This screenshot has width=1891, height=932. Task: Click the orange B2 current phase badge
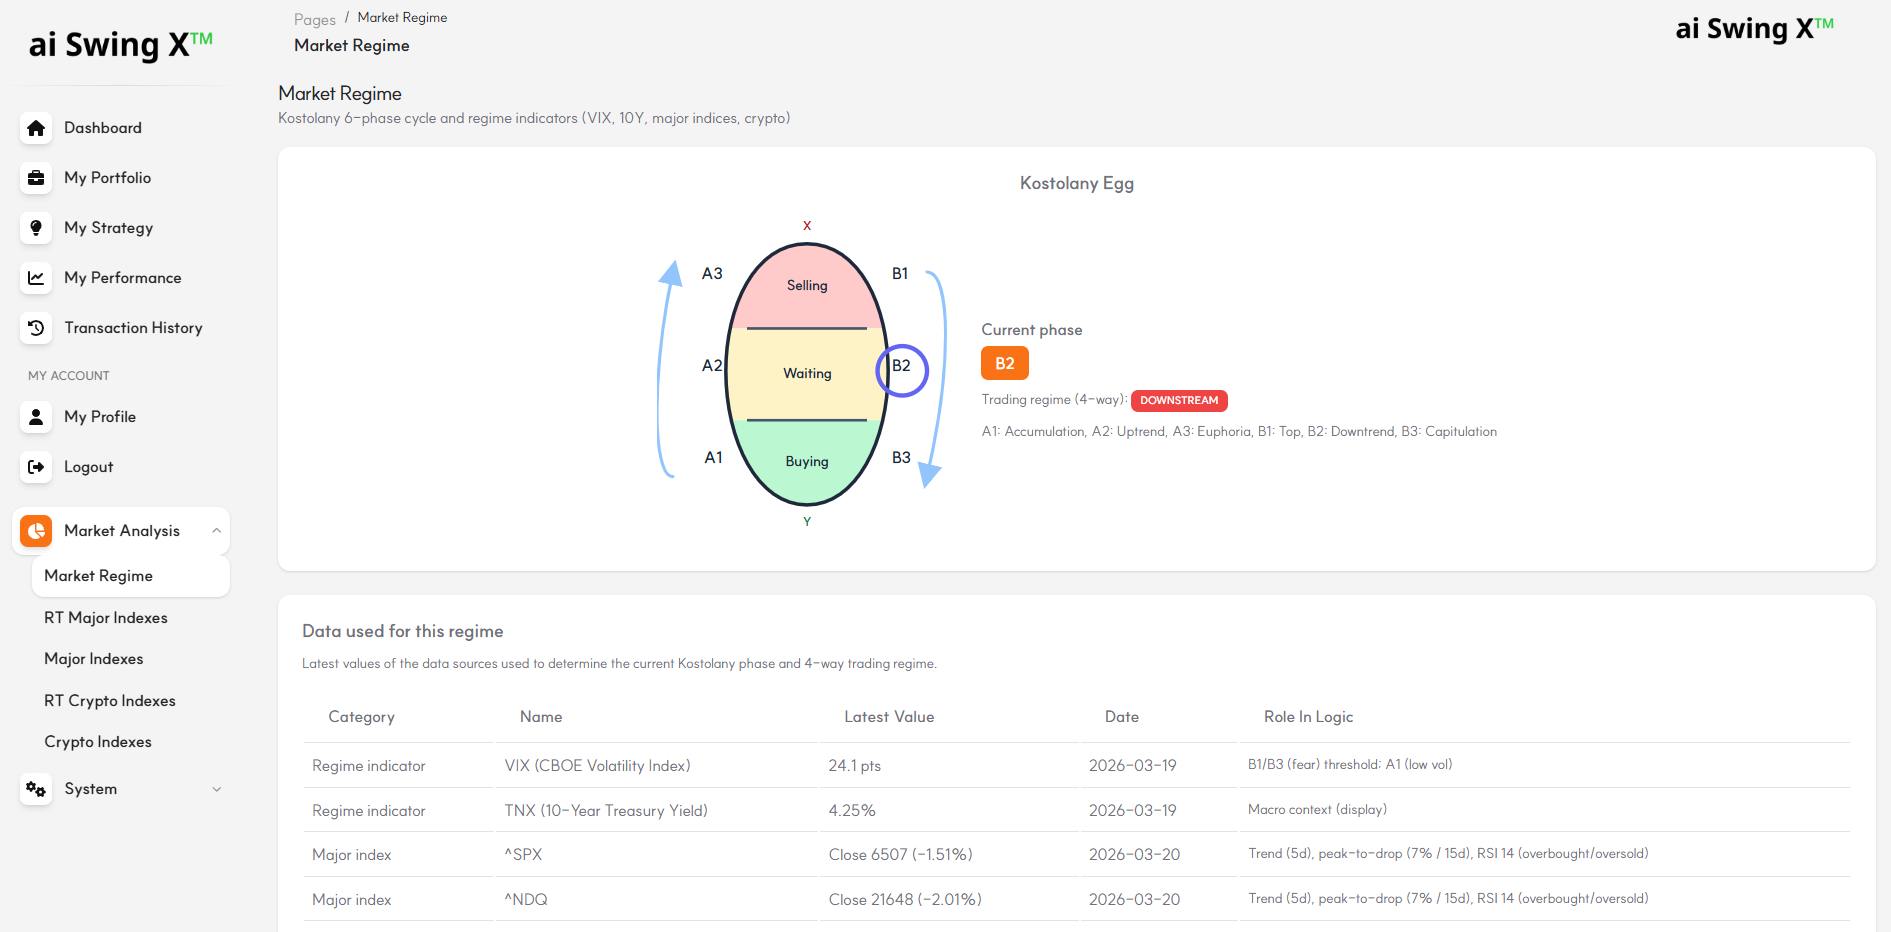[1004, 364]
